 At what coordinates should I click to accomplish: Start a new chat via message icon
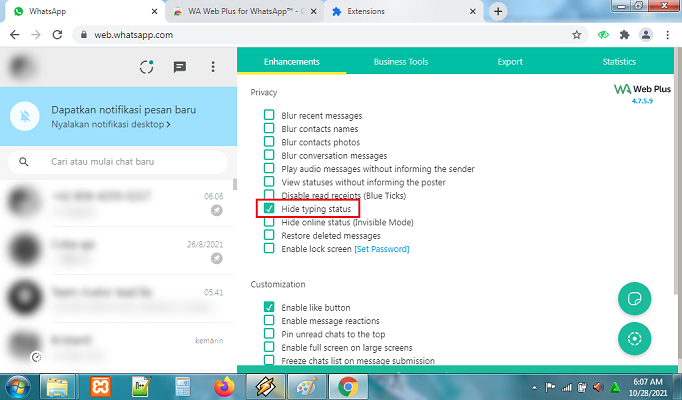coord(180,67)
